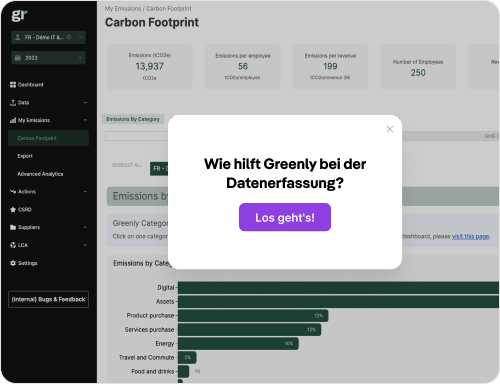500x384 pixels.
Task: Select the Emissions By Category tab
Action: point(133,119)
